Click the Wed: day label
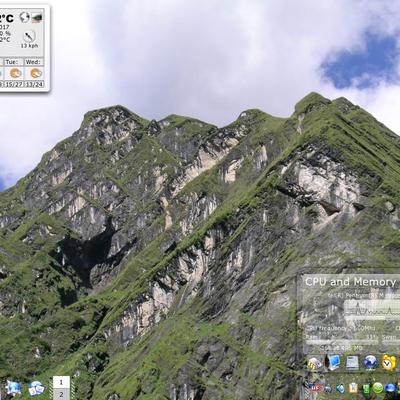Screen dimensions: 400x400 pos(34,62)
